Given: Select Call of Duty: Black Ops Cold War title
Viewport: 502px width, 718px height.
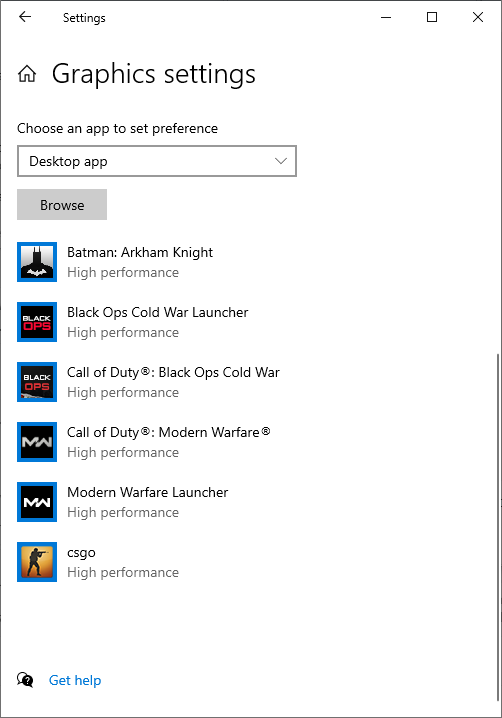Looking at the screenshot, I should click(173, 372).
